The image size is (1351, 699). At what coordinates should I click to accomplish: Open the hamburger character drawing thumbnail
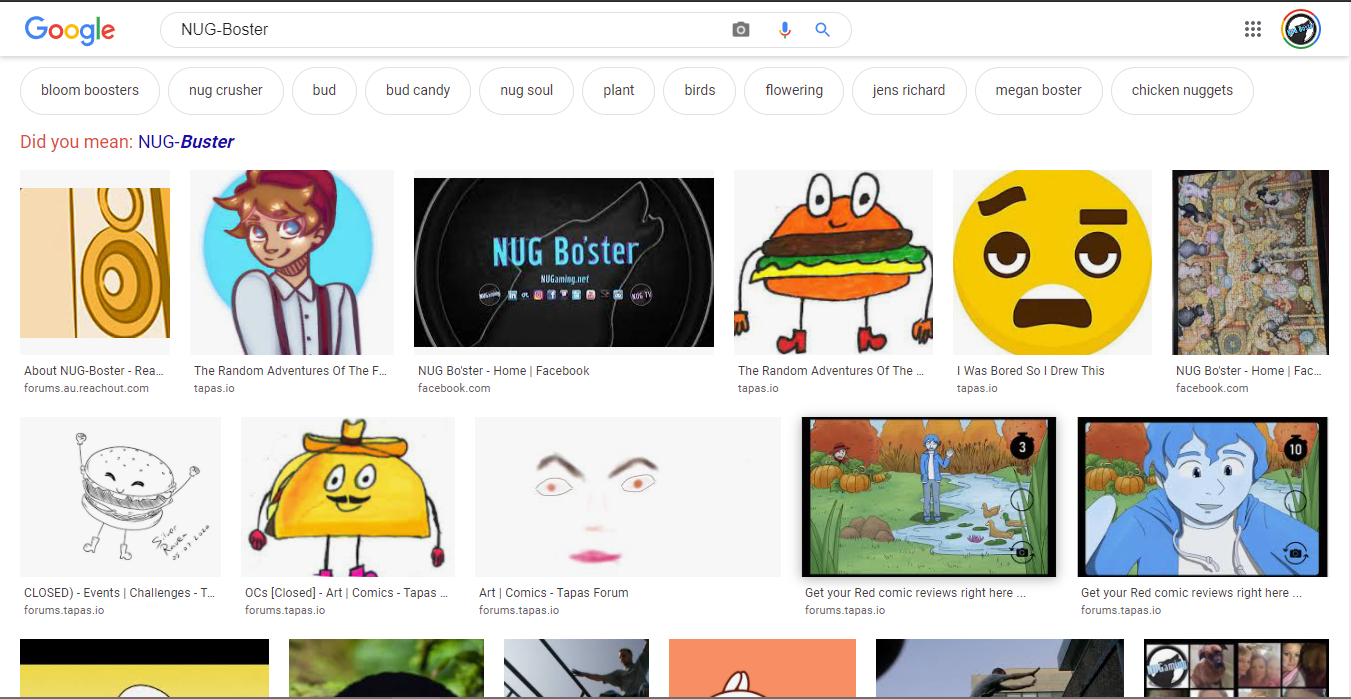tap(833, 262)
